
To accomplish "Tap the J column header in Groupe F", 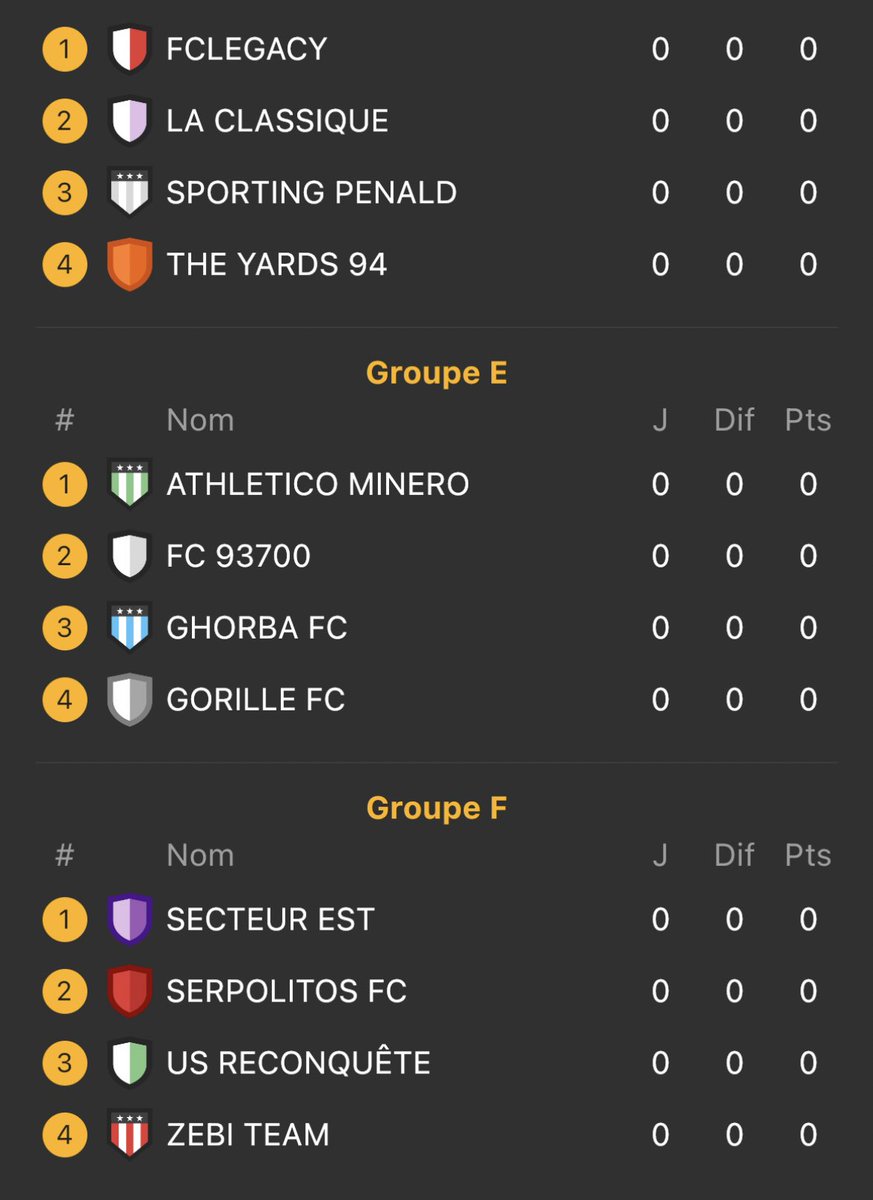I will coord(660,855).
